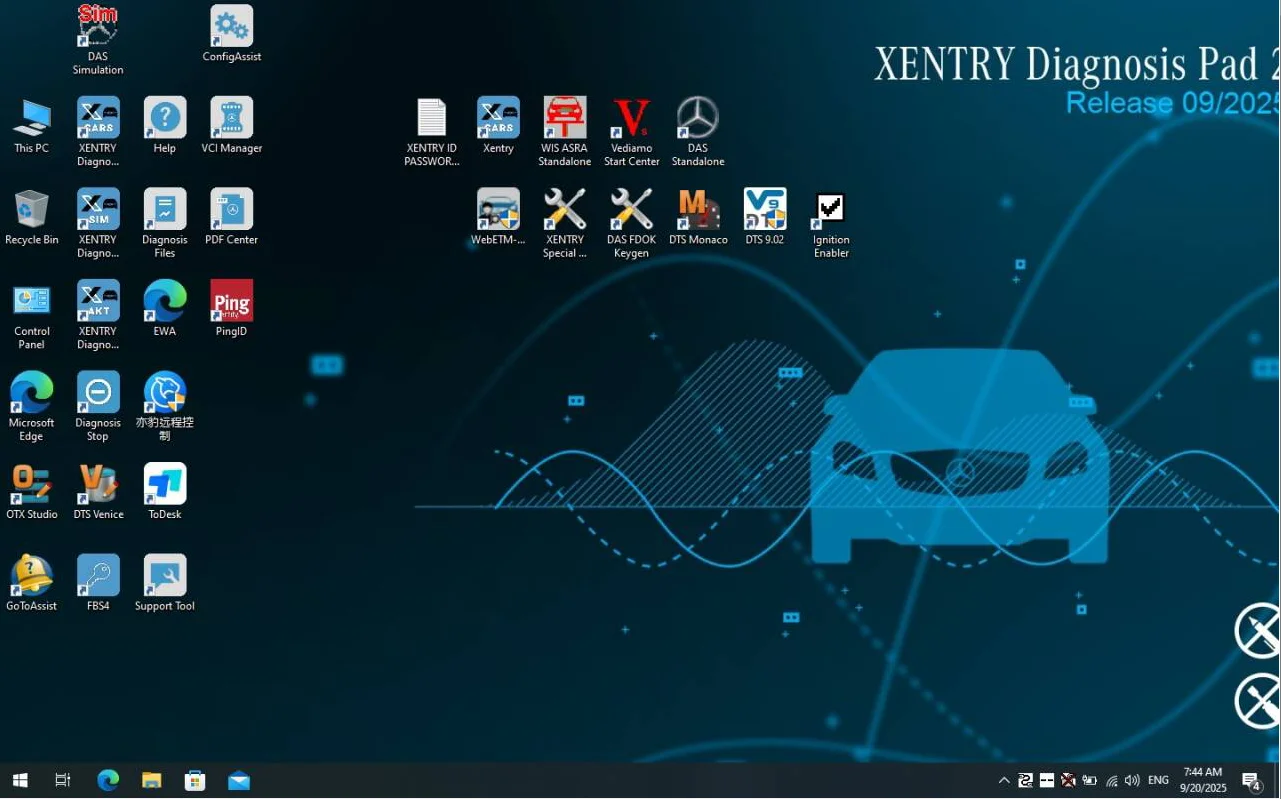Viewport: 1281px width, 799px height.
Task: Open the Support Tool shortcut
Action: point(165,583)
